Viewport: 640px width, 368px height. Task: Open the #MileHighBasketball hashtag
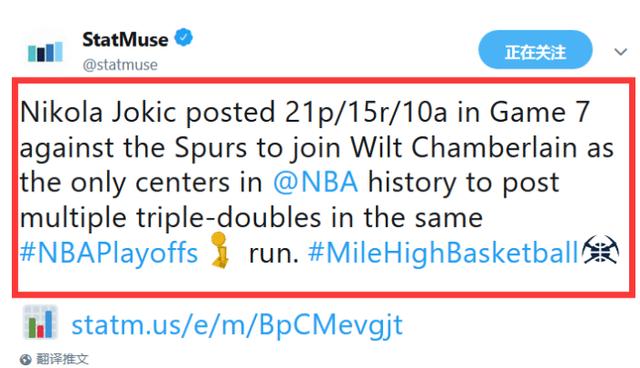[x=443, y=253]
